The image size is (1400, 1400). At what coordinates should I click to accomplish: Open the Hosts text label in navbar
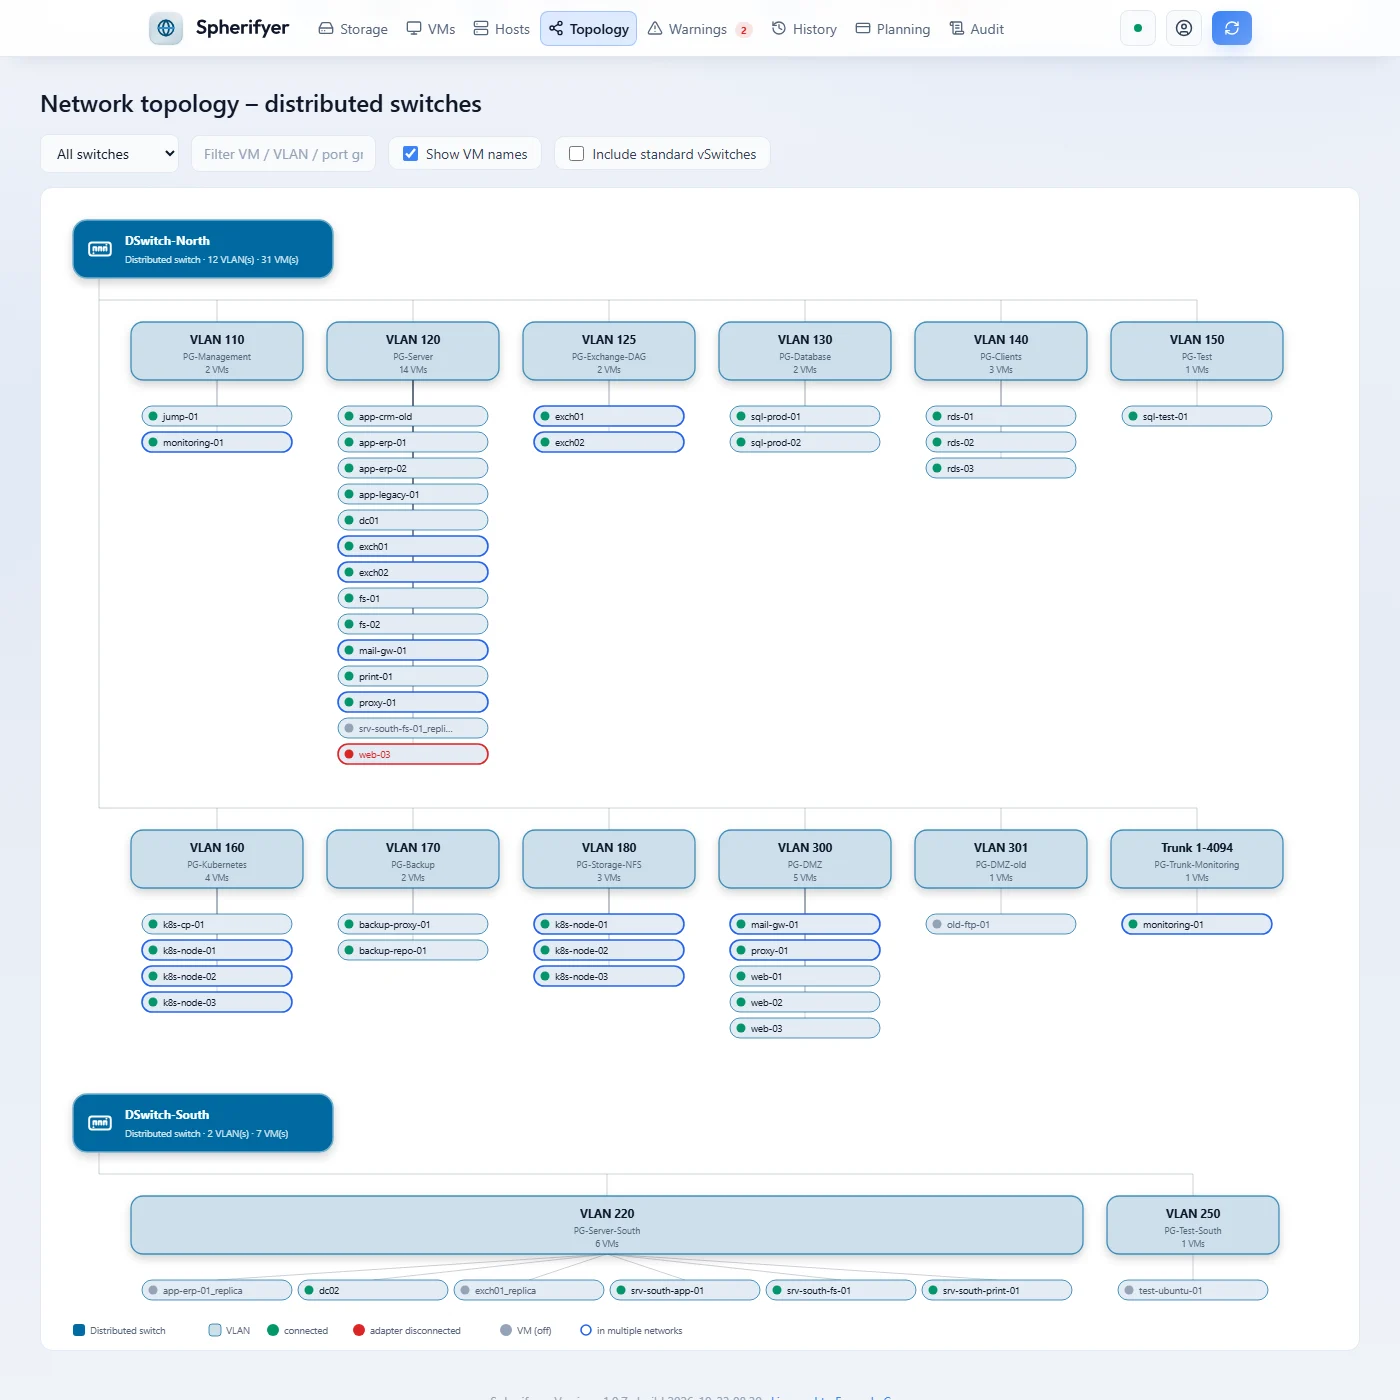(x=512, y=29)
